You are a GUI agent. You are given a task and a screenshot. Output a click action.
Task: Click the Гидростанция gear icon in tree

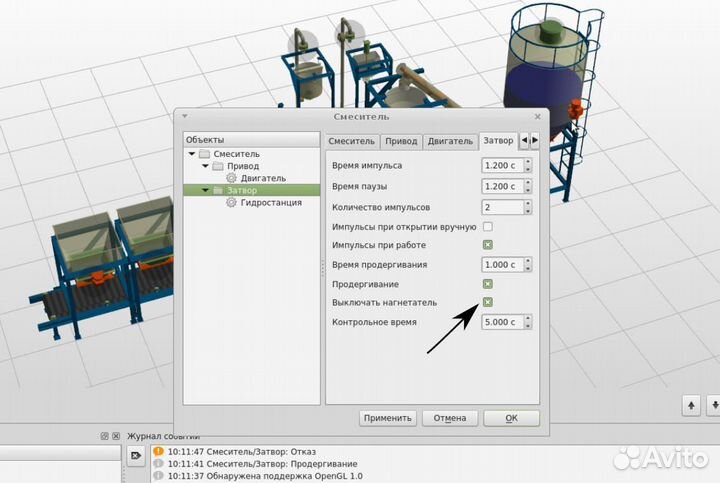click(x=231, y=202)
